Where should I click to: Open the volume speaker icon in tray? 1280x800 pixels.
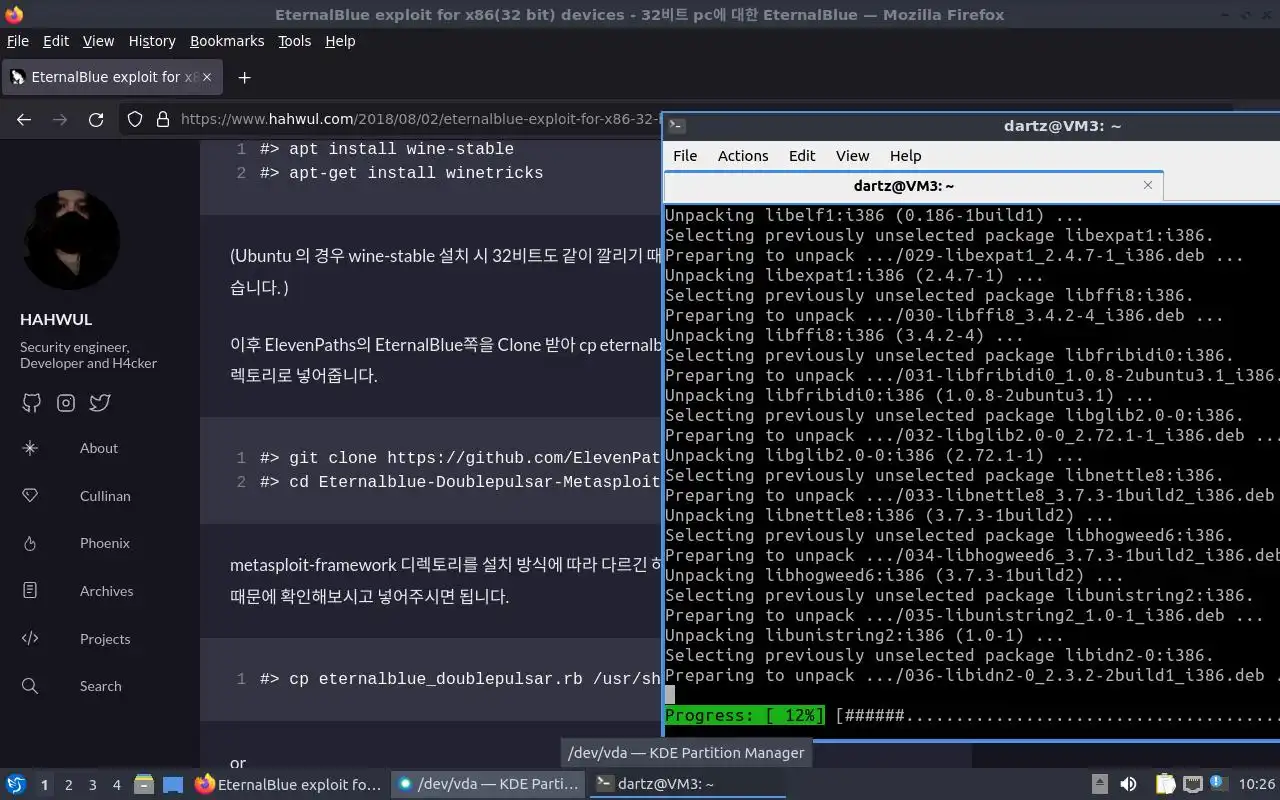coord(1128,784)
